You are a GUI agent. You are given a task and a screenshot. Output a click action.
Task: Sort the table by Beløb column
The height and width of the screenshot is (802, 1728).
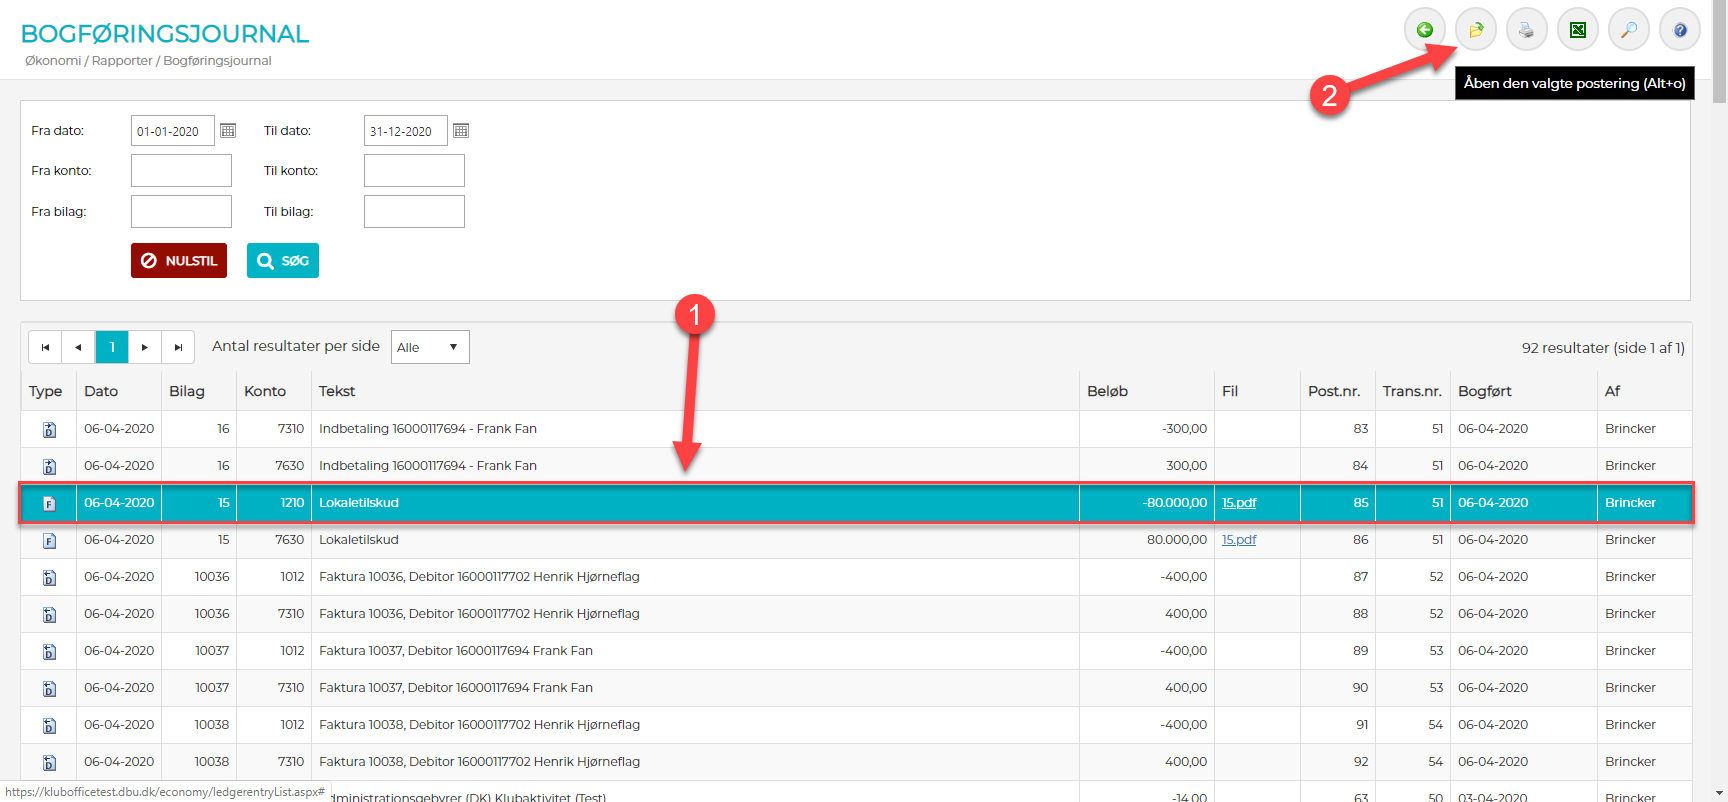(1107, 391)
